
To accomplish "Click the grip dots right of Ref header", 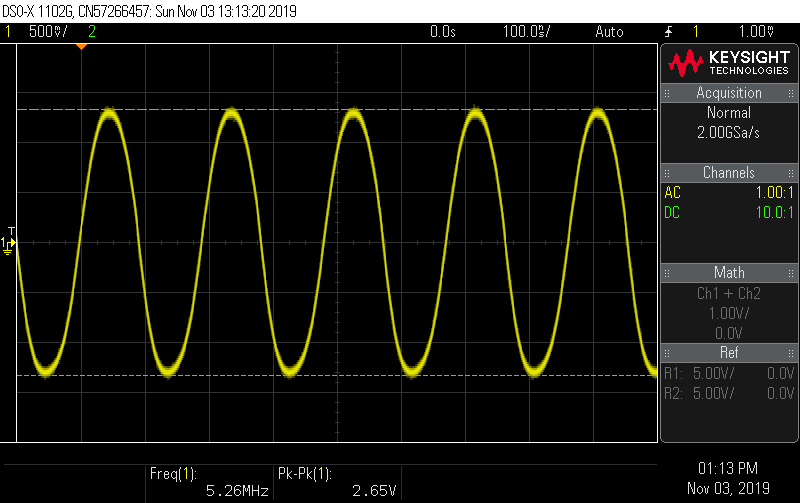I will point(791,353).
